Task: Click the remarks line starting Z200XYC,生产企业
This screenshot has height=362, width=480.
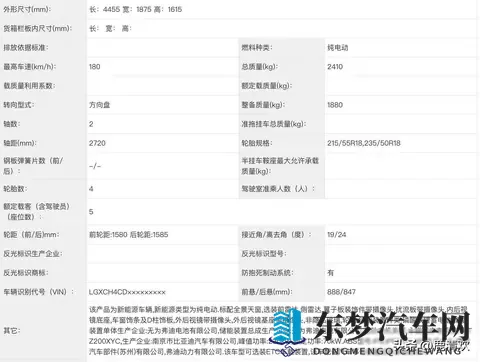Action: point(279,341)
